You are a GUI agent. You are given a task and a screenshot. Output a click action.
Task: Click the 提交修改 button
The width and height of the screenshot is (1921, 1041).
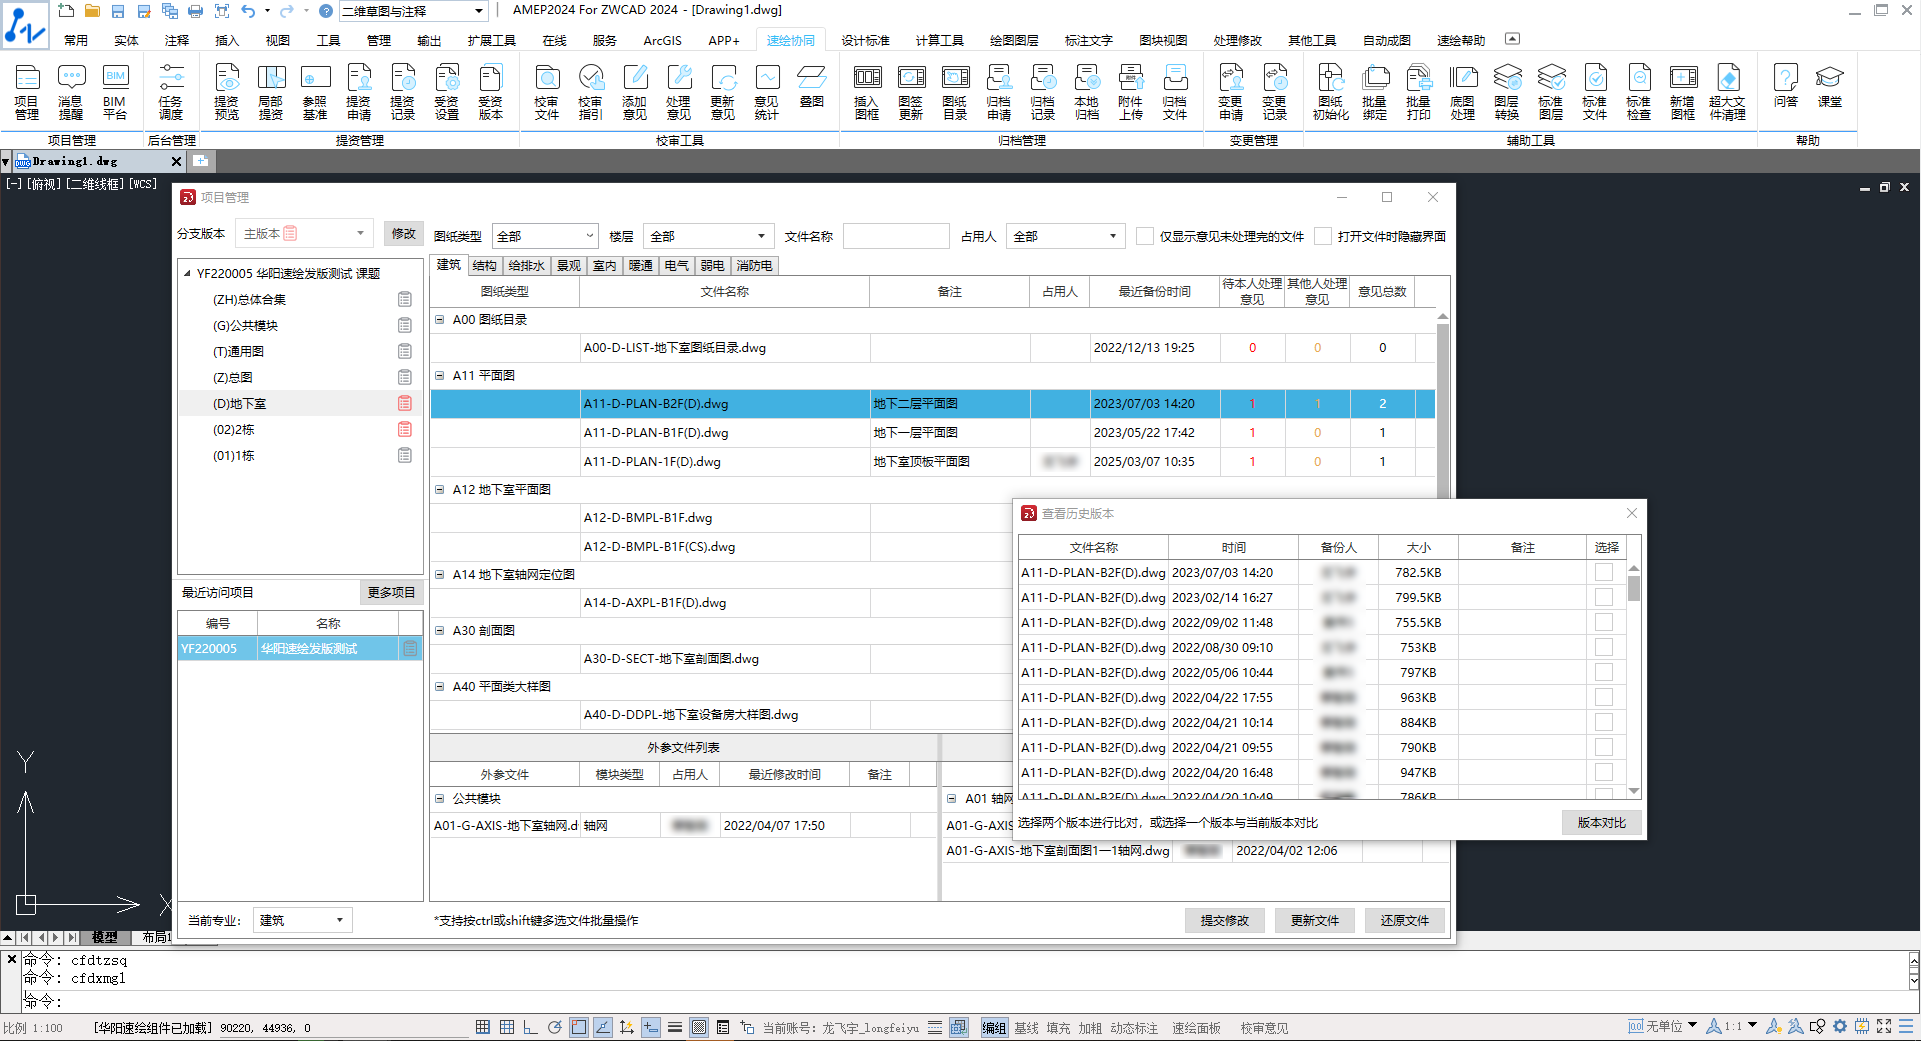click(1225, 920)
